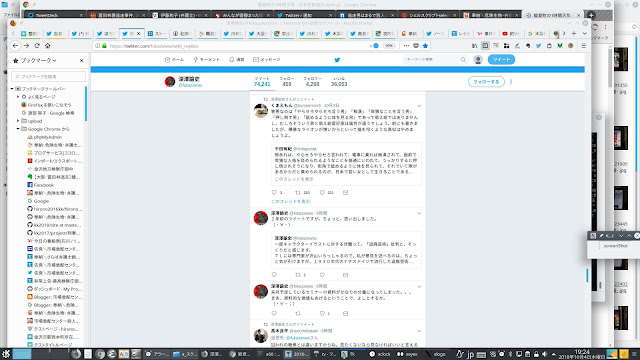The width and height of the screenshot is (640, 360).
Task: Open the Firefox library icon
Action: [x=474, y=46]
